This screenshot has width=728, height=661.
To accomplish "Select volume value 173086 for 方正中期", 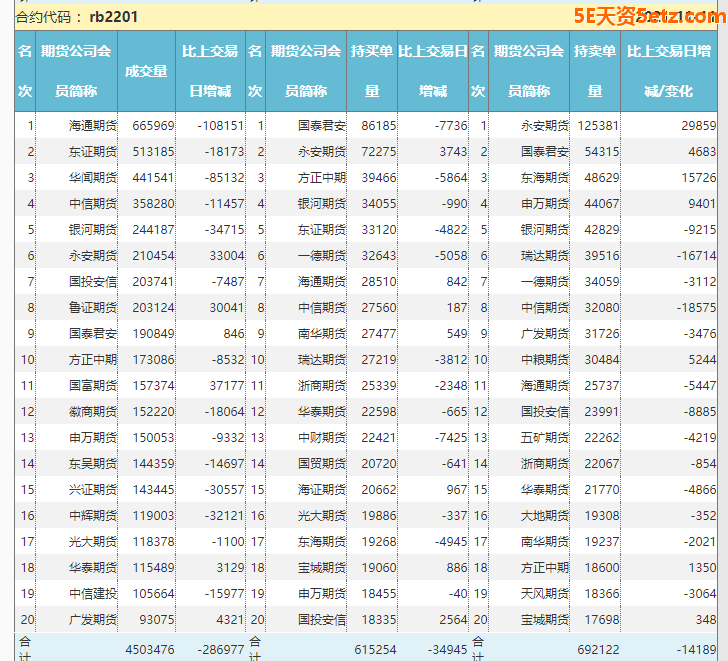I will point(153,359).
